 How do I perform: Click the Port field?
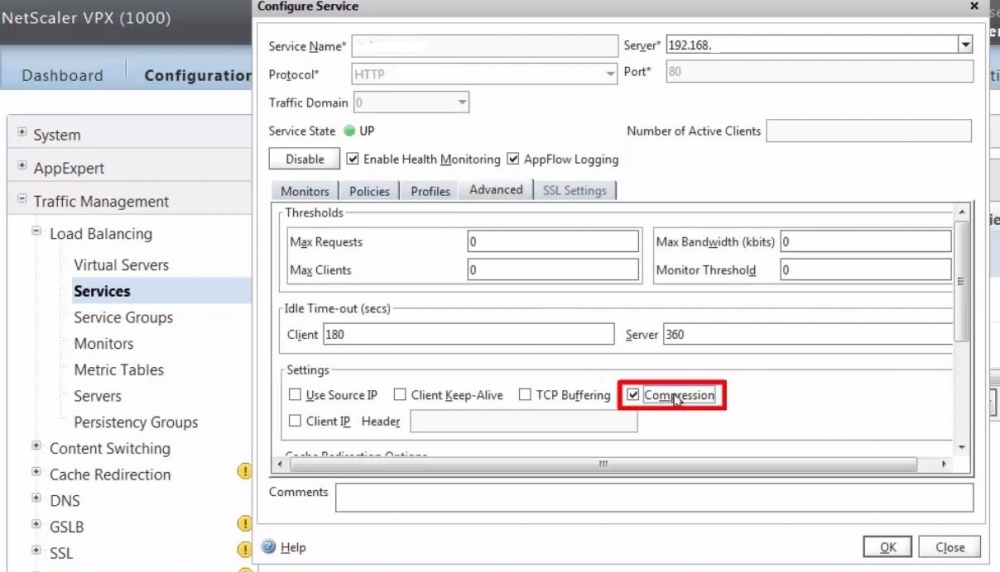tap(820, 71)
